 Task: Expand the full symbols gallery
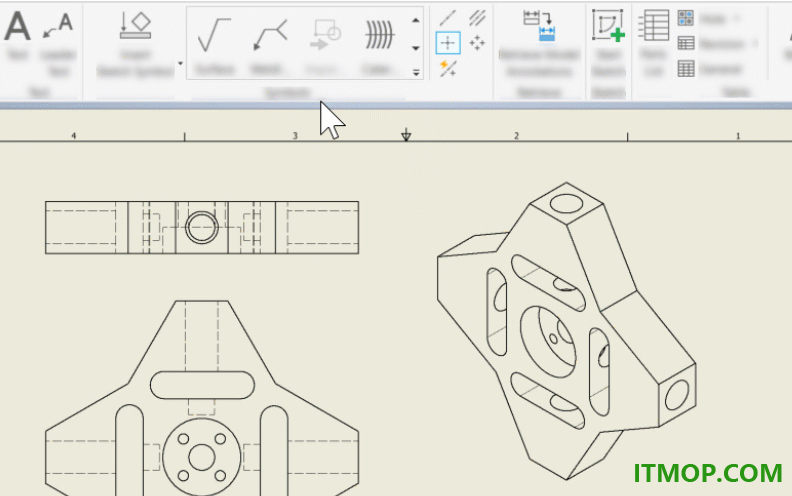tap(416, 73)
